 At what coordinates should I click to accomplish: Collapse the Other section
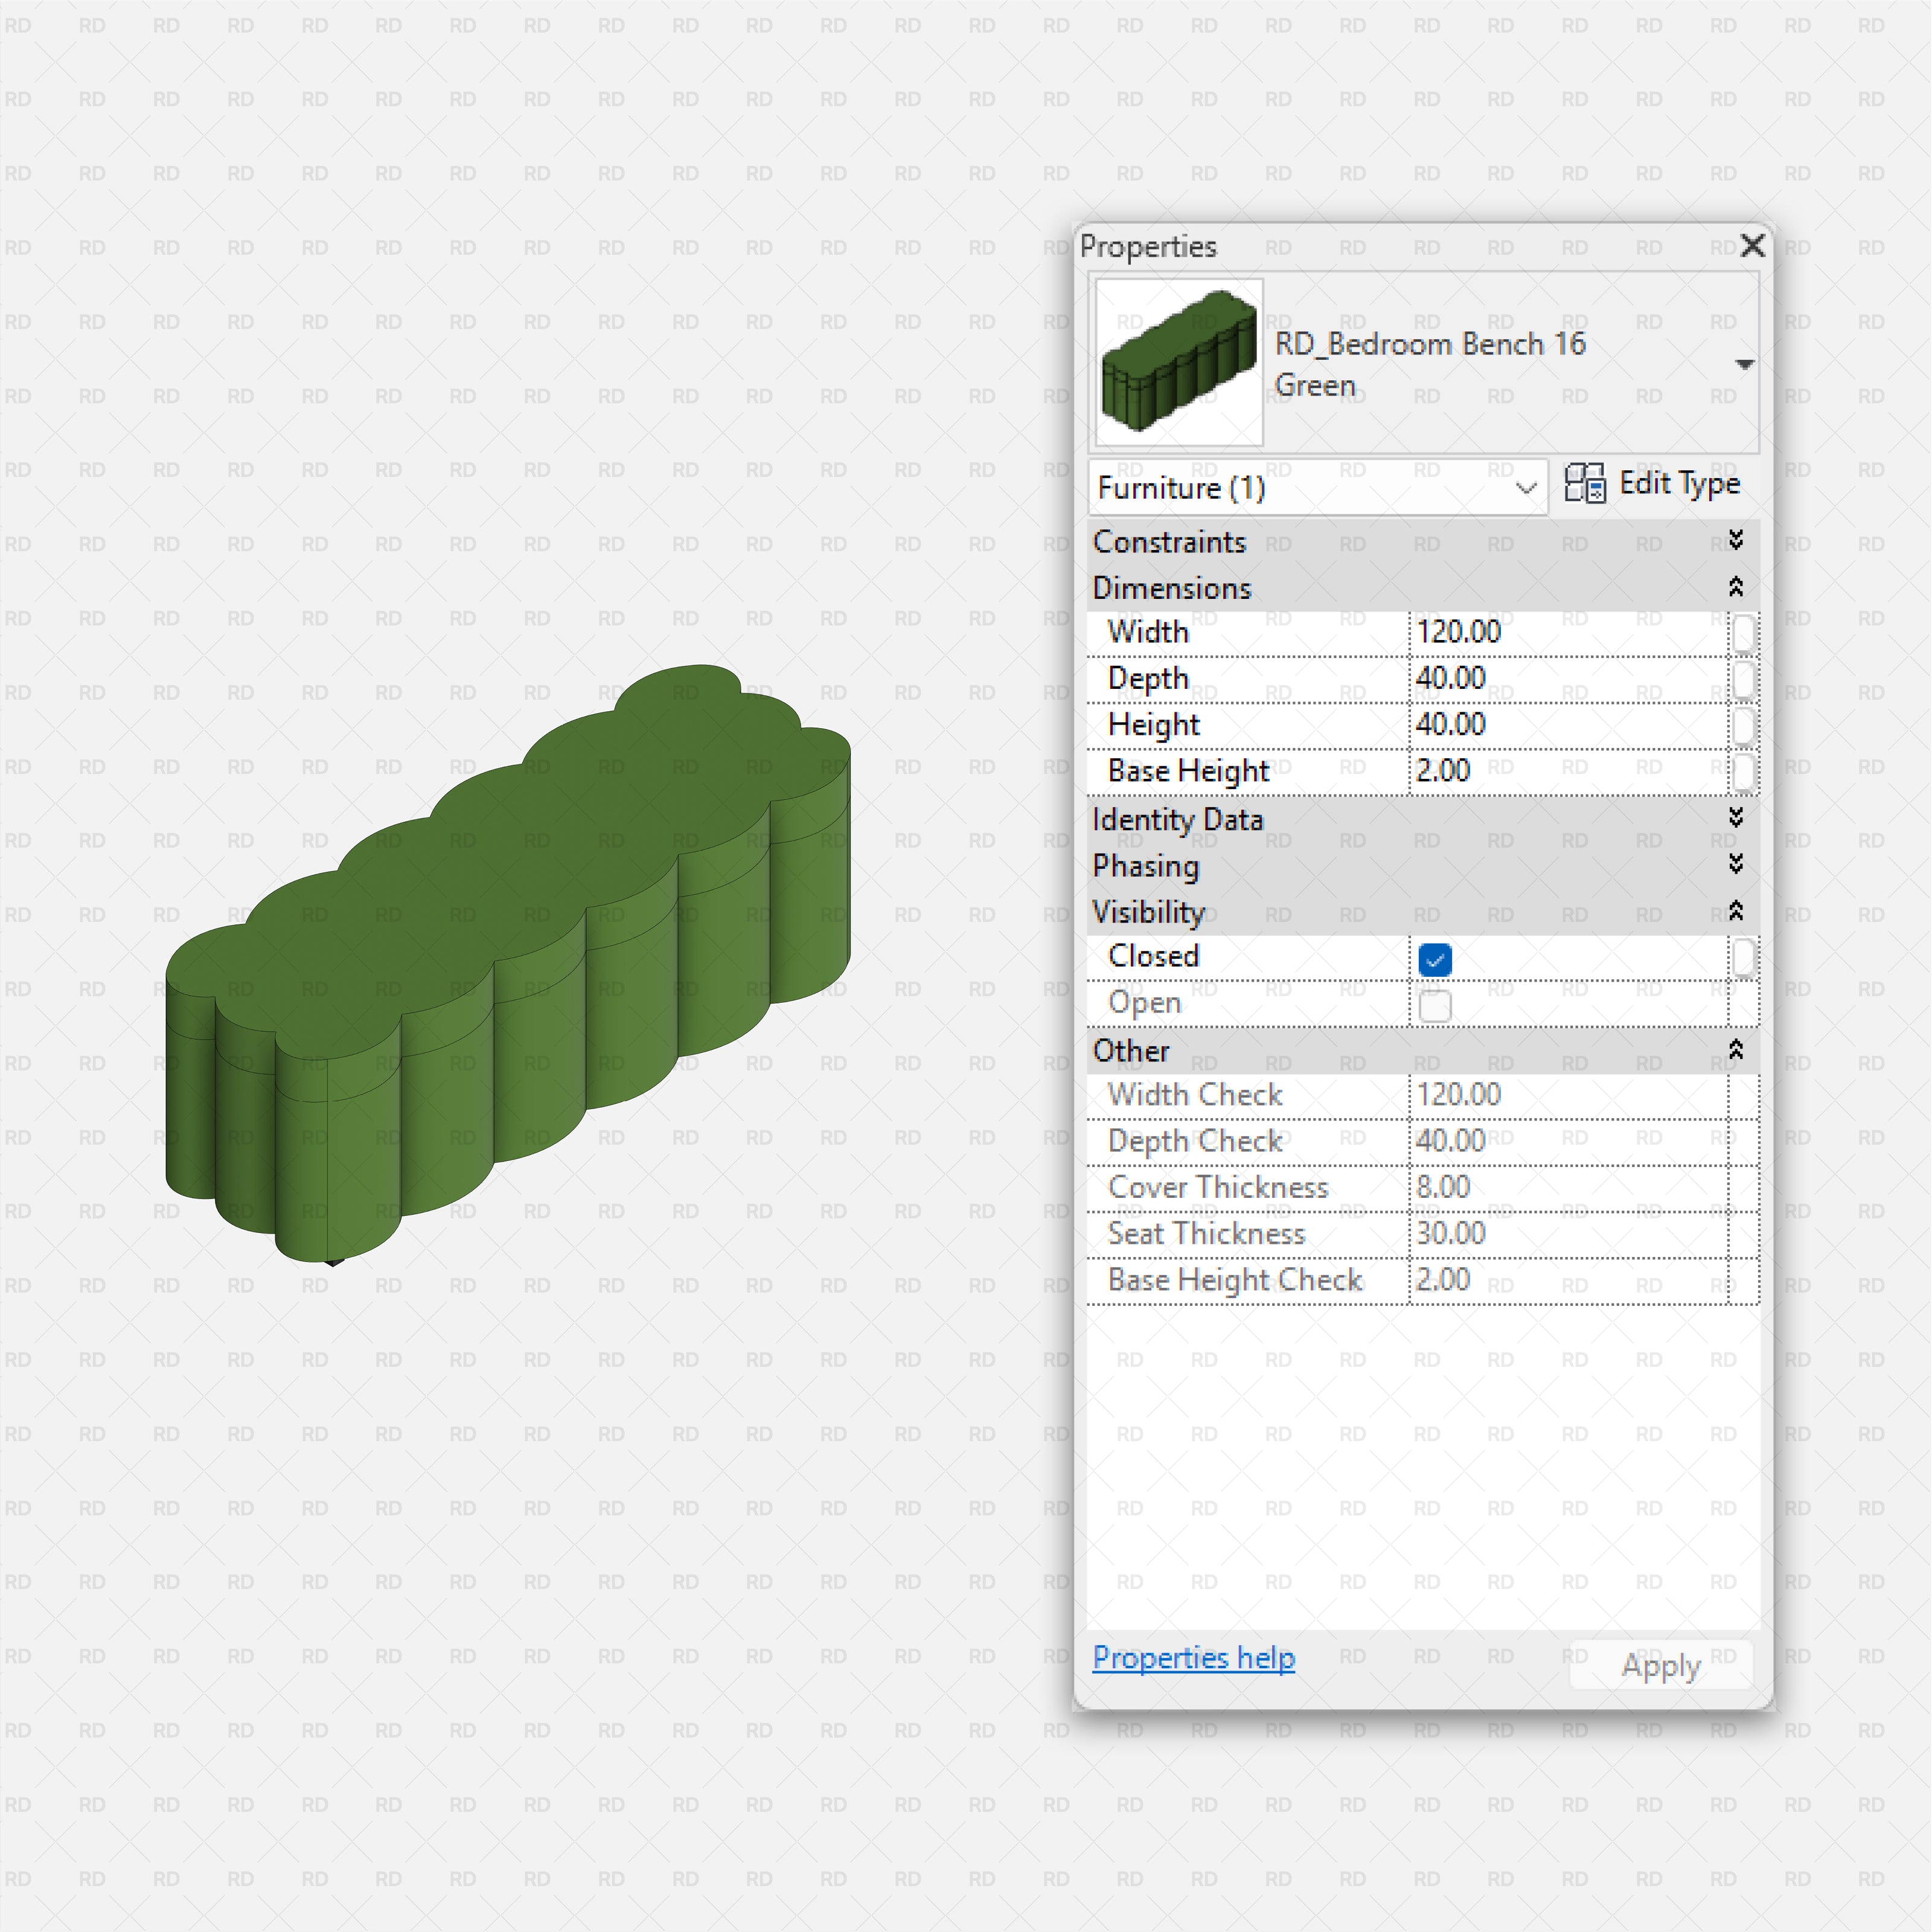(x=1736, y=1049)
